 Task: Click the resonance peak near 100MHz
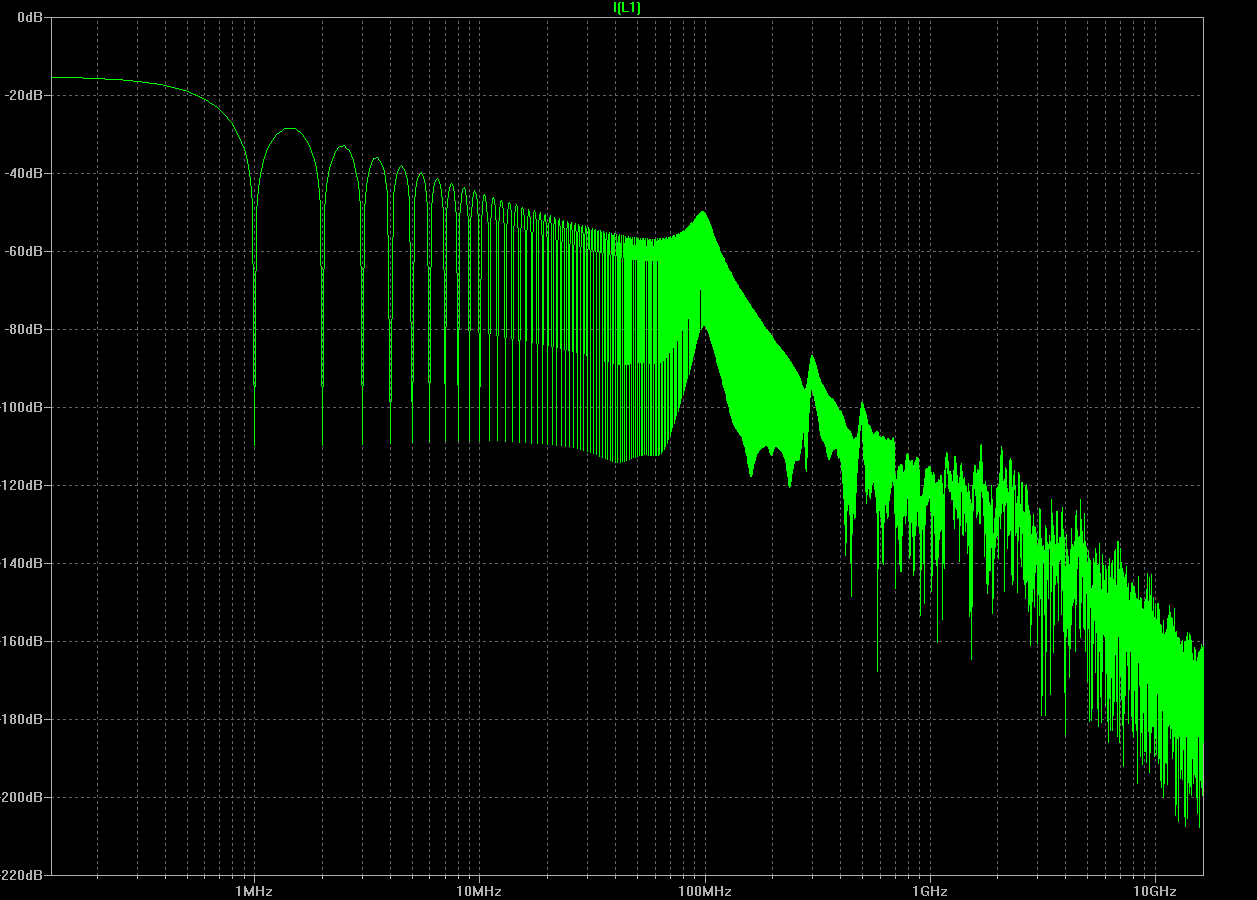point(703,213)
